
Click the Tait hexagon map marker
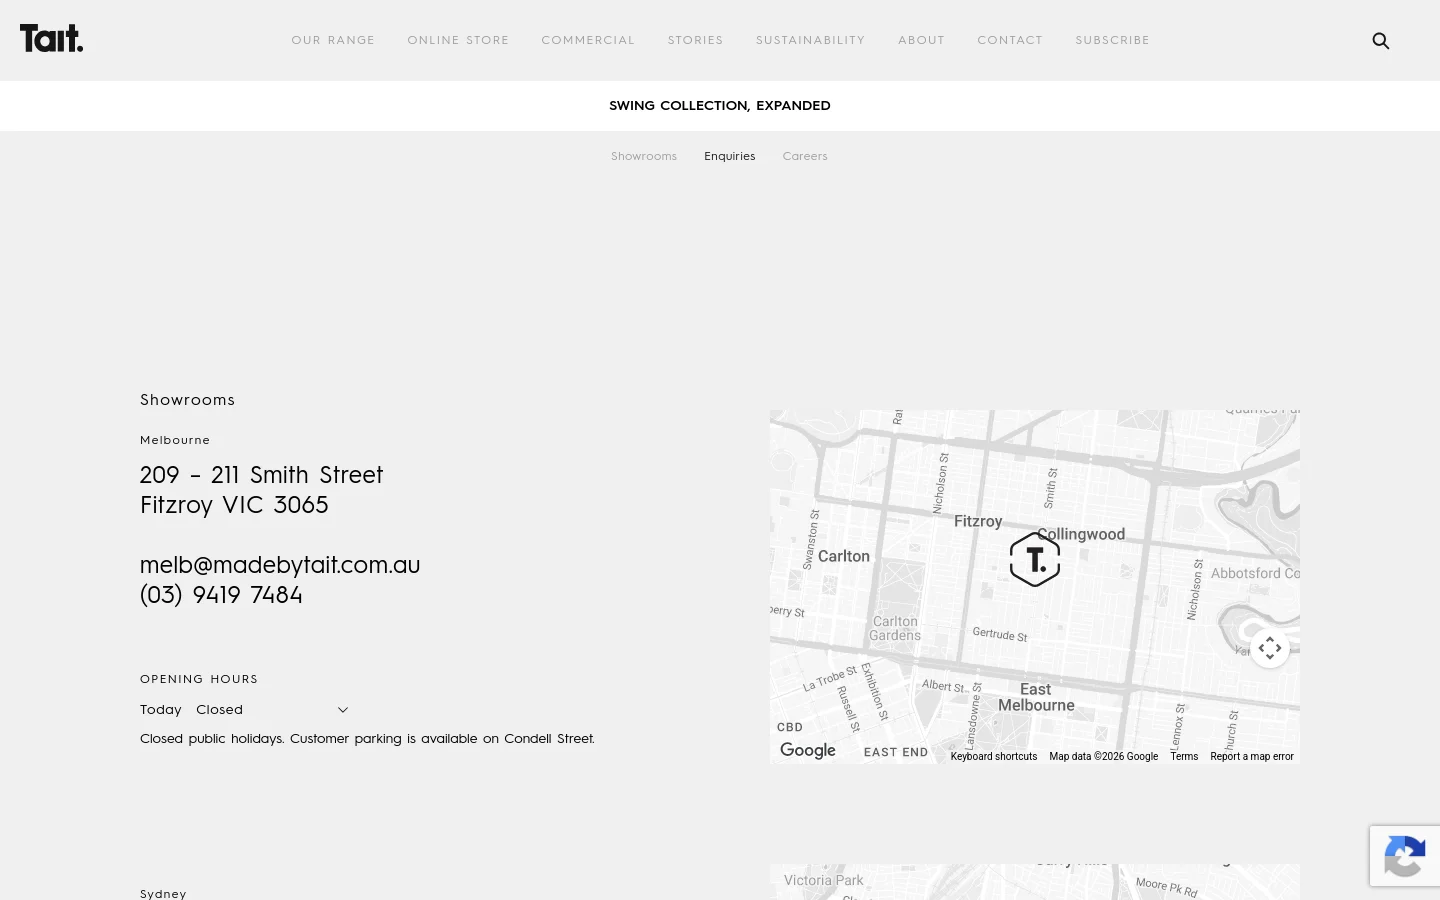click(x=1035, y=559)
